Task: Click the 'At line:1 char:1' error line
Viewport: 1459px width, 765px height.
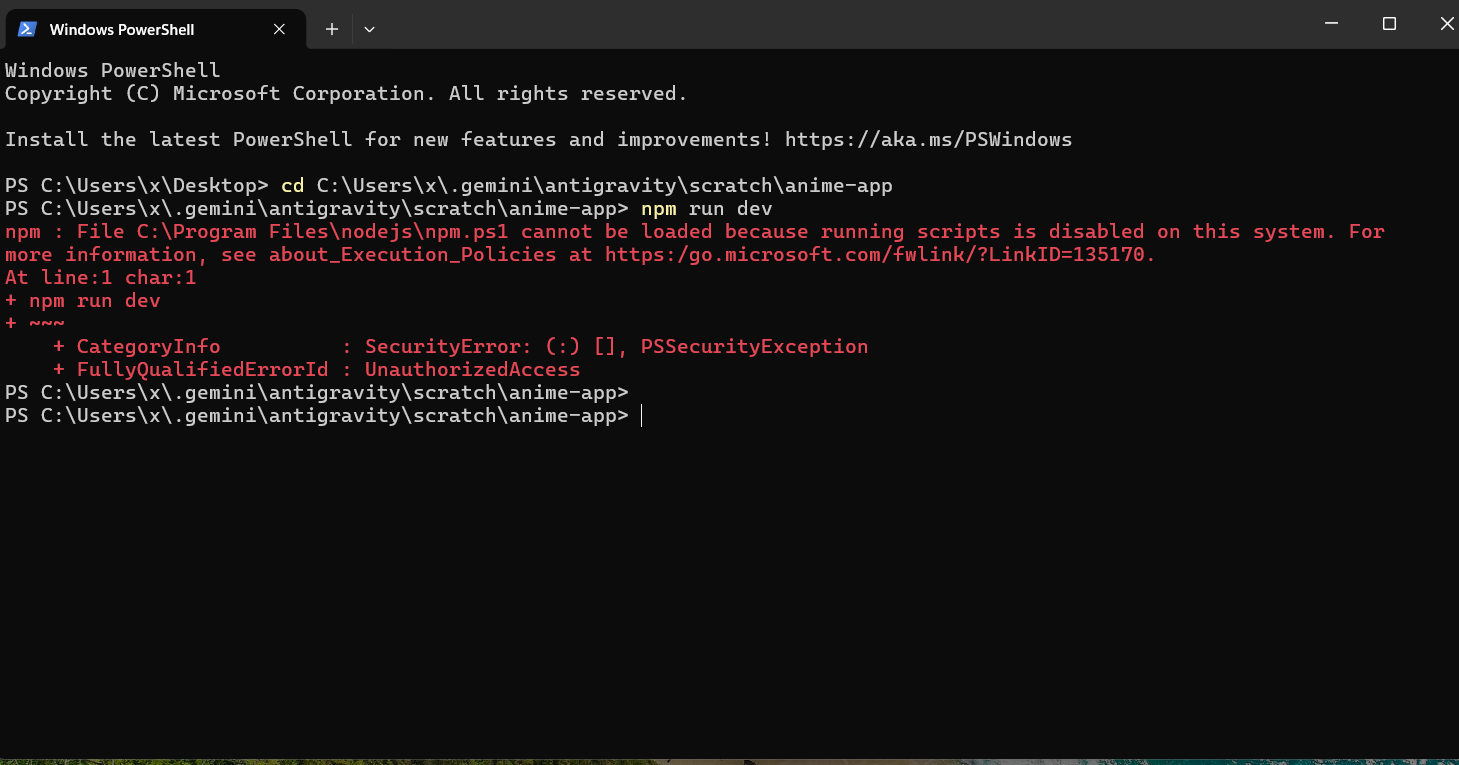Action: tap(100, 277)
